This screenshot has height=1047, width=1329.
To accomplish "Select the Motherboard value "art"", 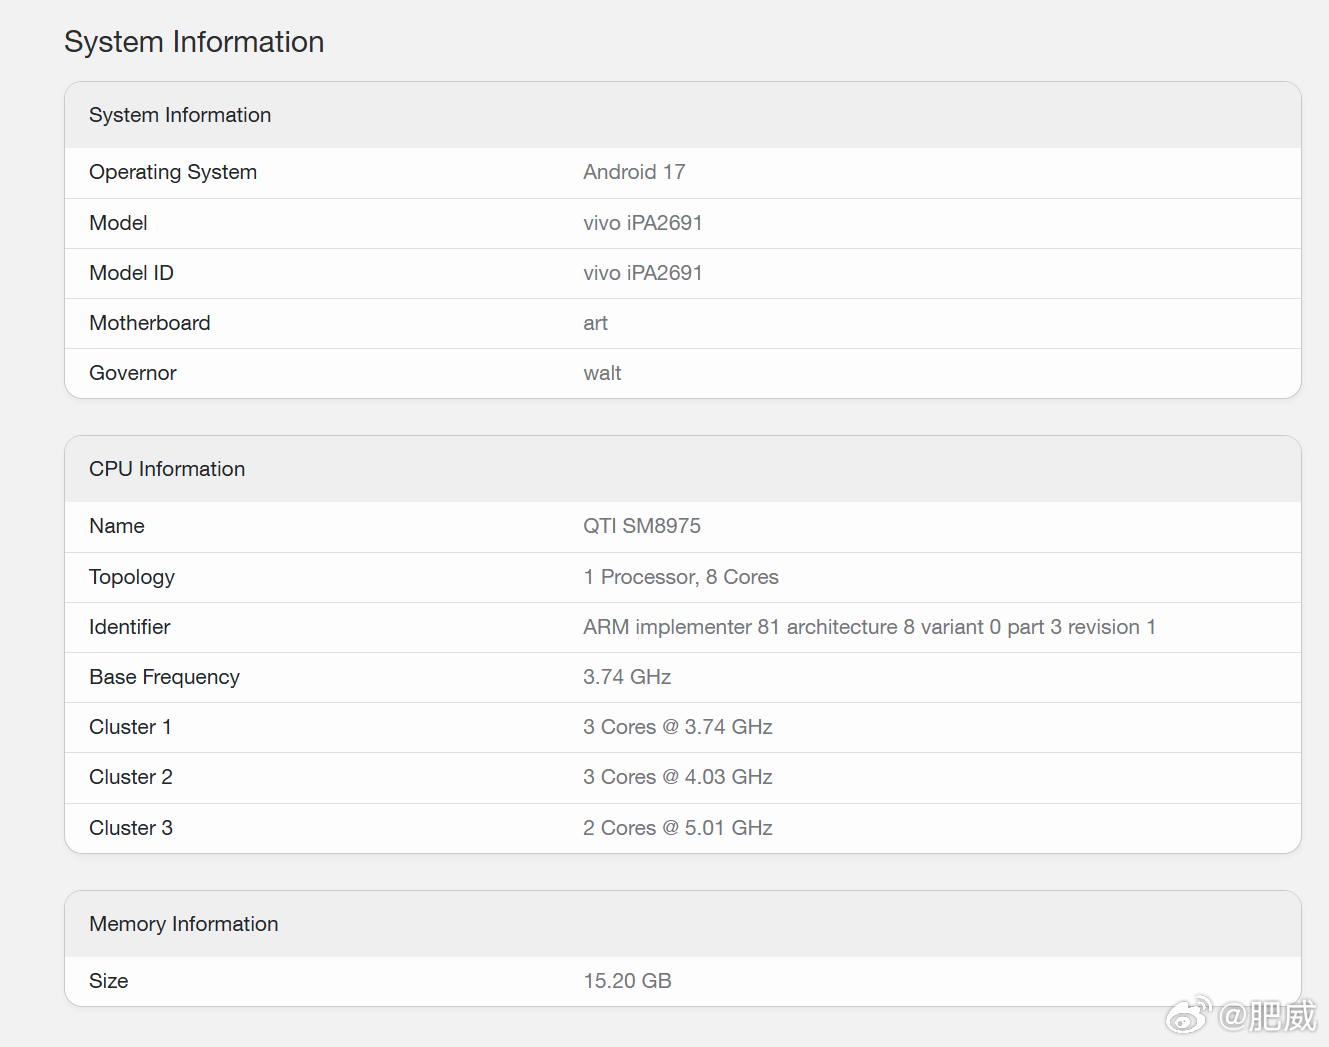I will (x=596, y=323).
